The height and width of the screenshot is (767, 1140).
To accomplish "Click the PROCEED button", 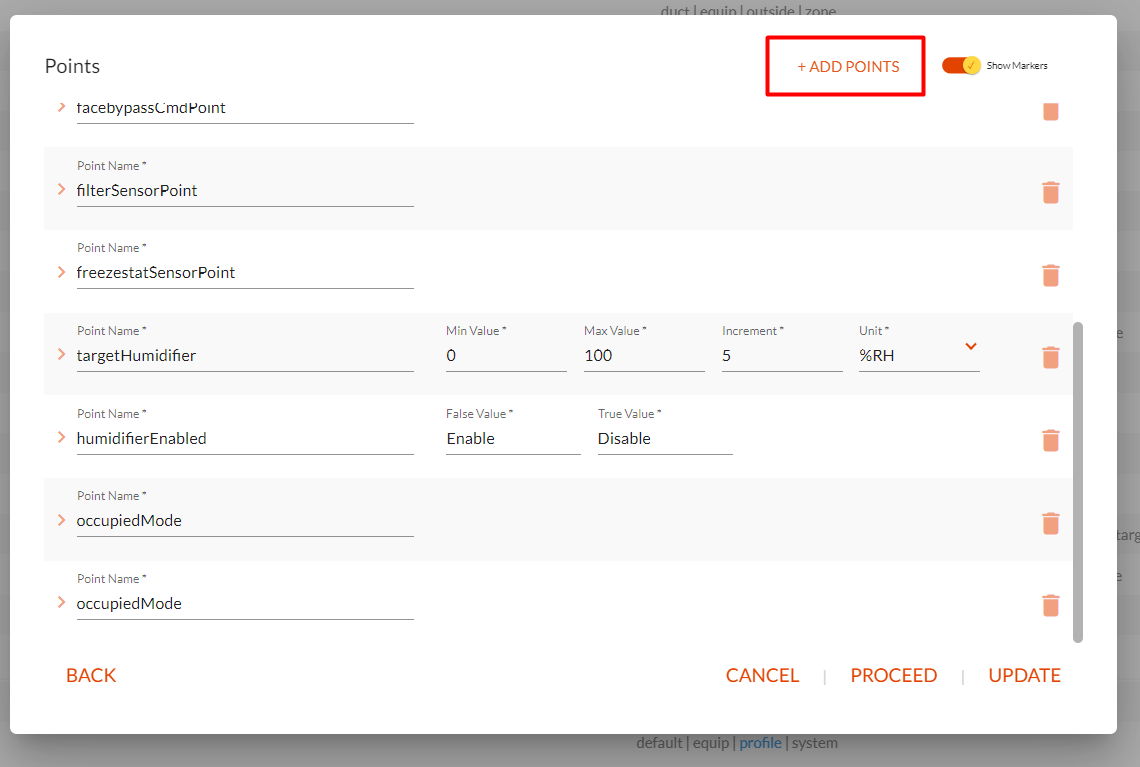I will (894, 675).
